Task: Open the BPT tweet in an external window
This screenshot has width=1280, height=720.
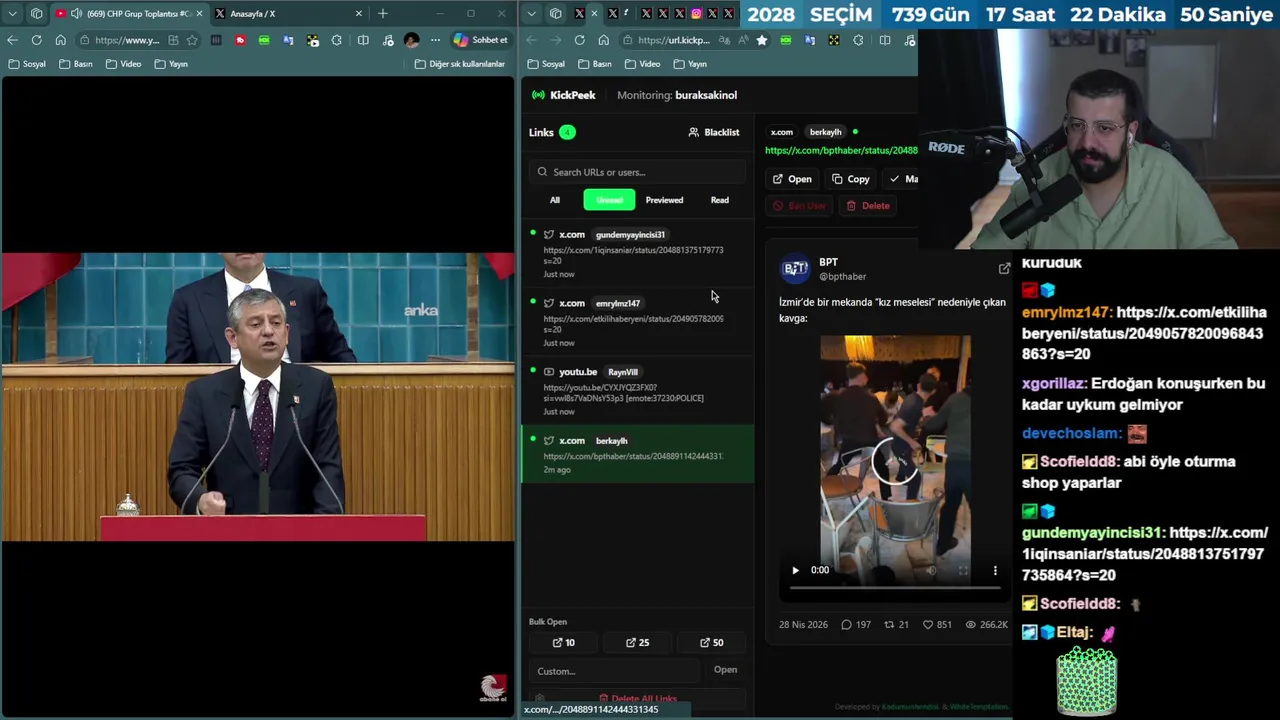Action: click(1004, 268)
